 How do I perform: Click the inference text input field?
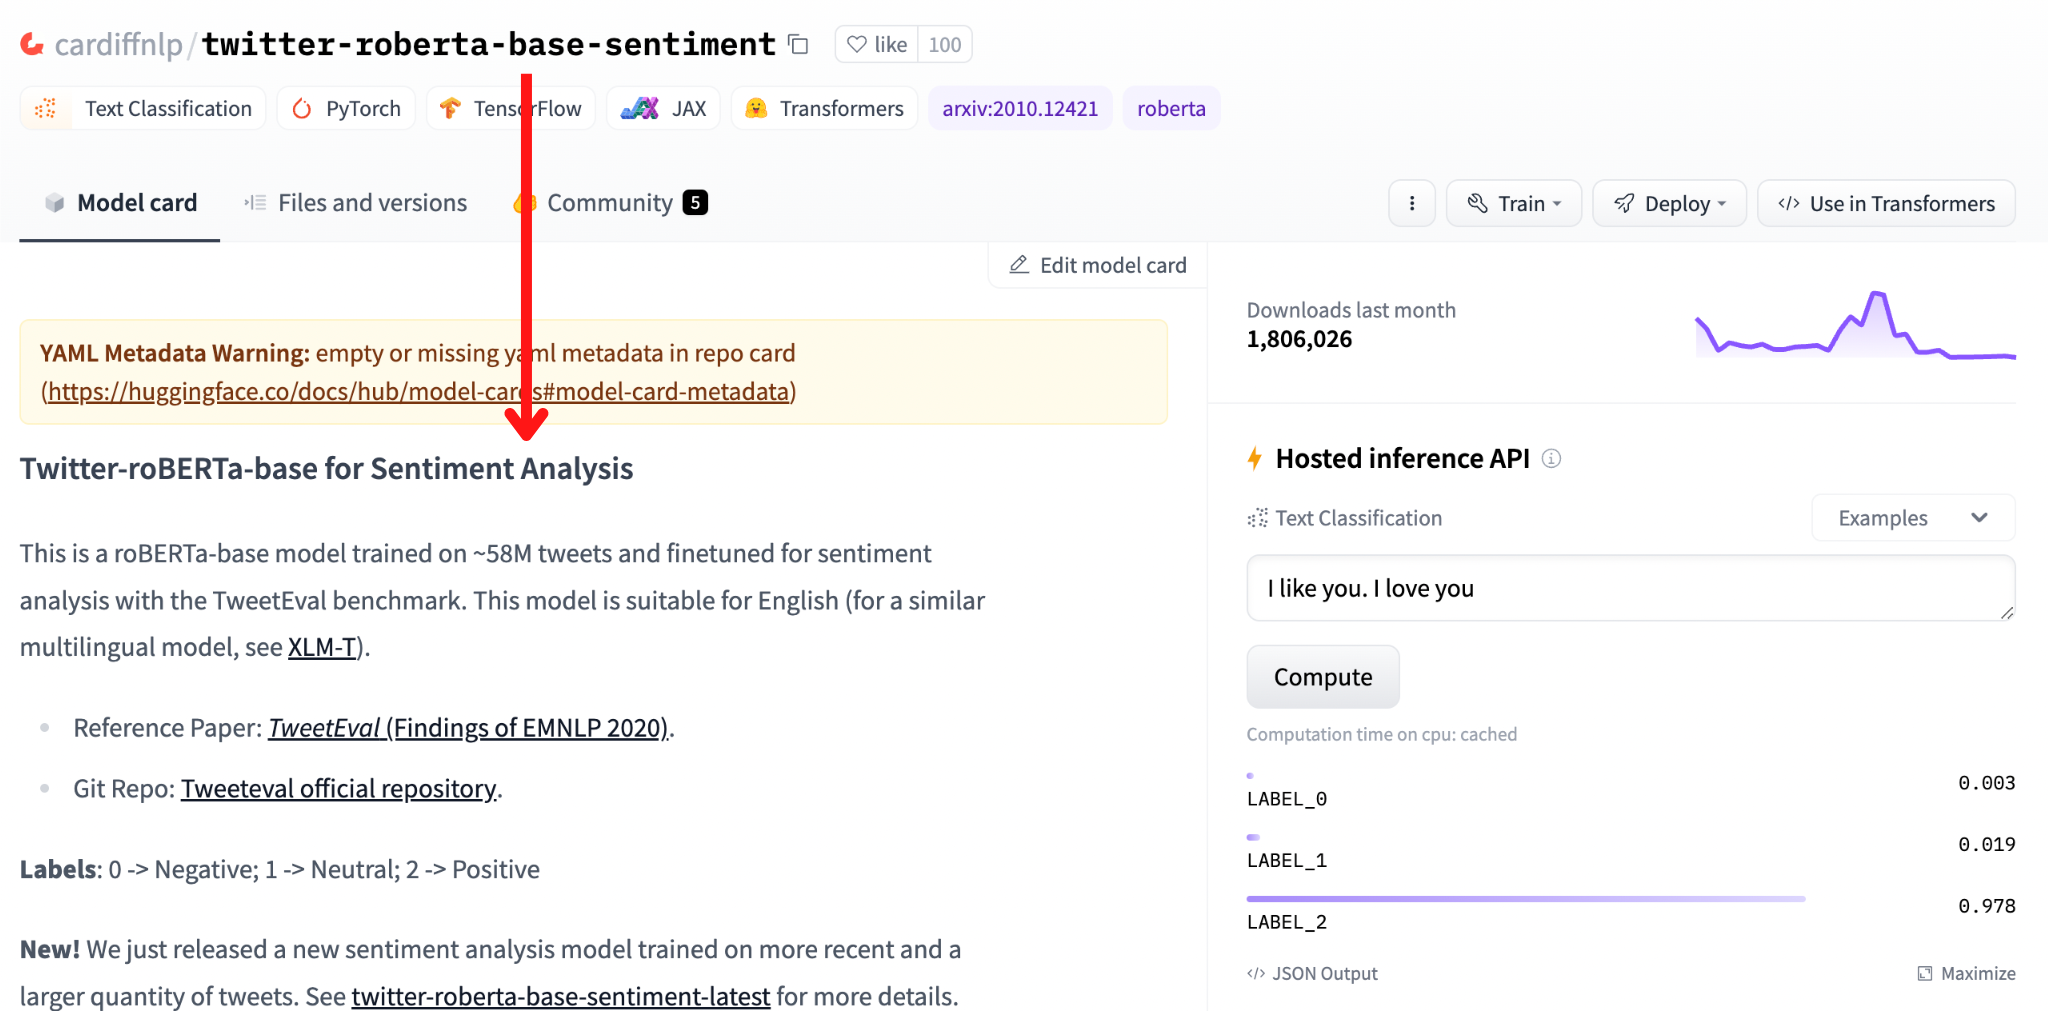coord(1630,588)
